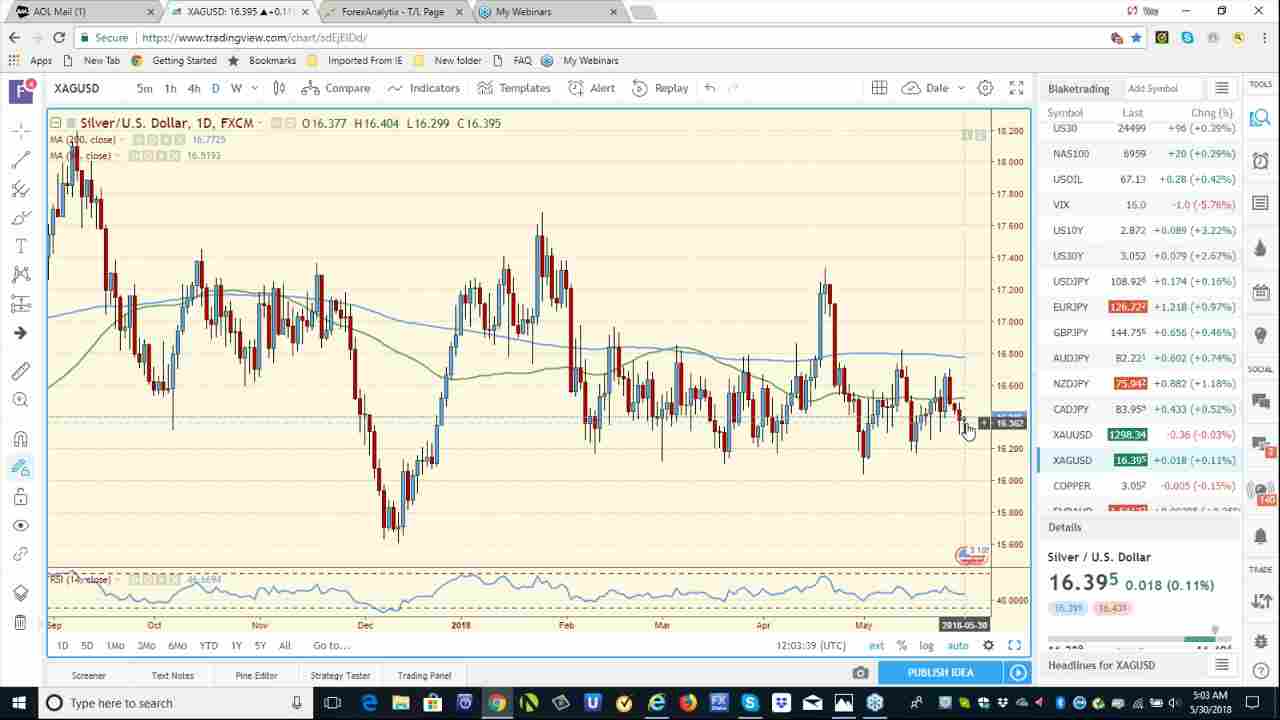
Task: Open the alerts alarm clock panel icon
Action: point(1260,161)
